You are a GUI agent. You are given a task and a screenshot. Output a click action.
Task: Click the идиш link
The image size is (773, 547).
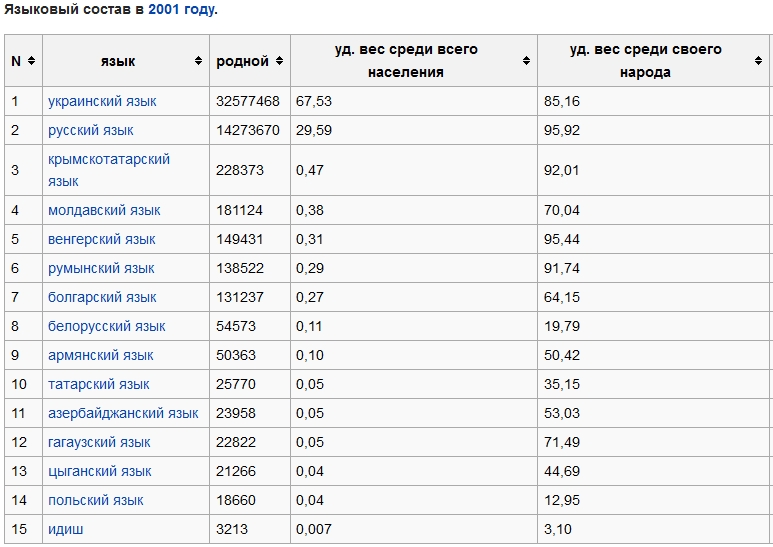66,529
